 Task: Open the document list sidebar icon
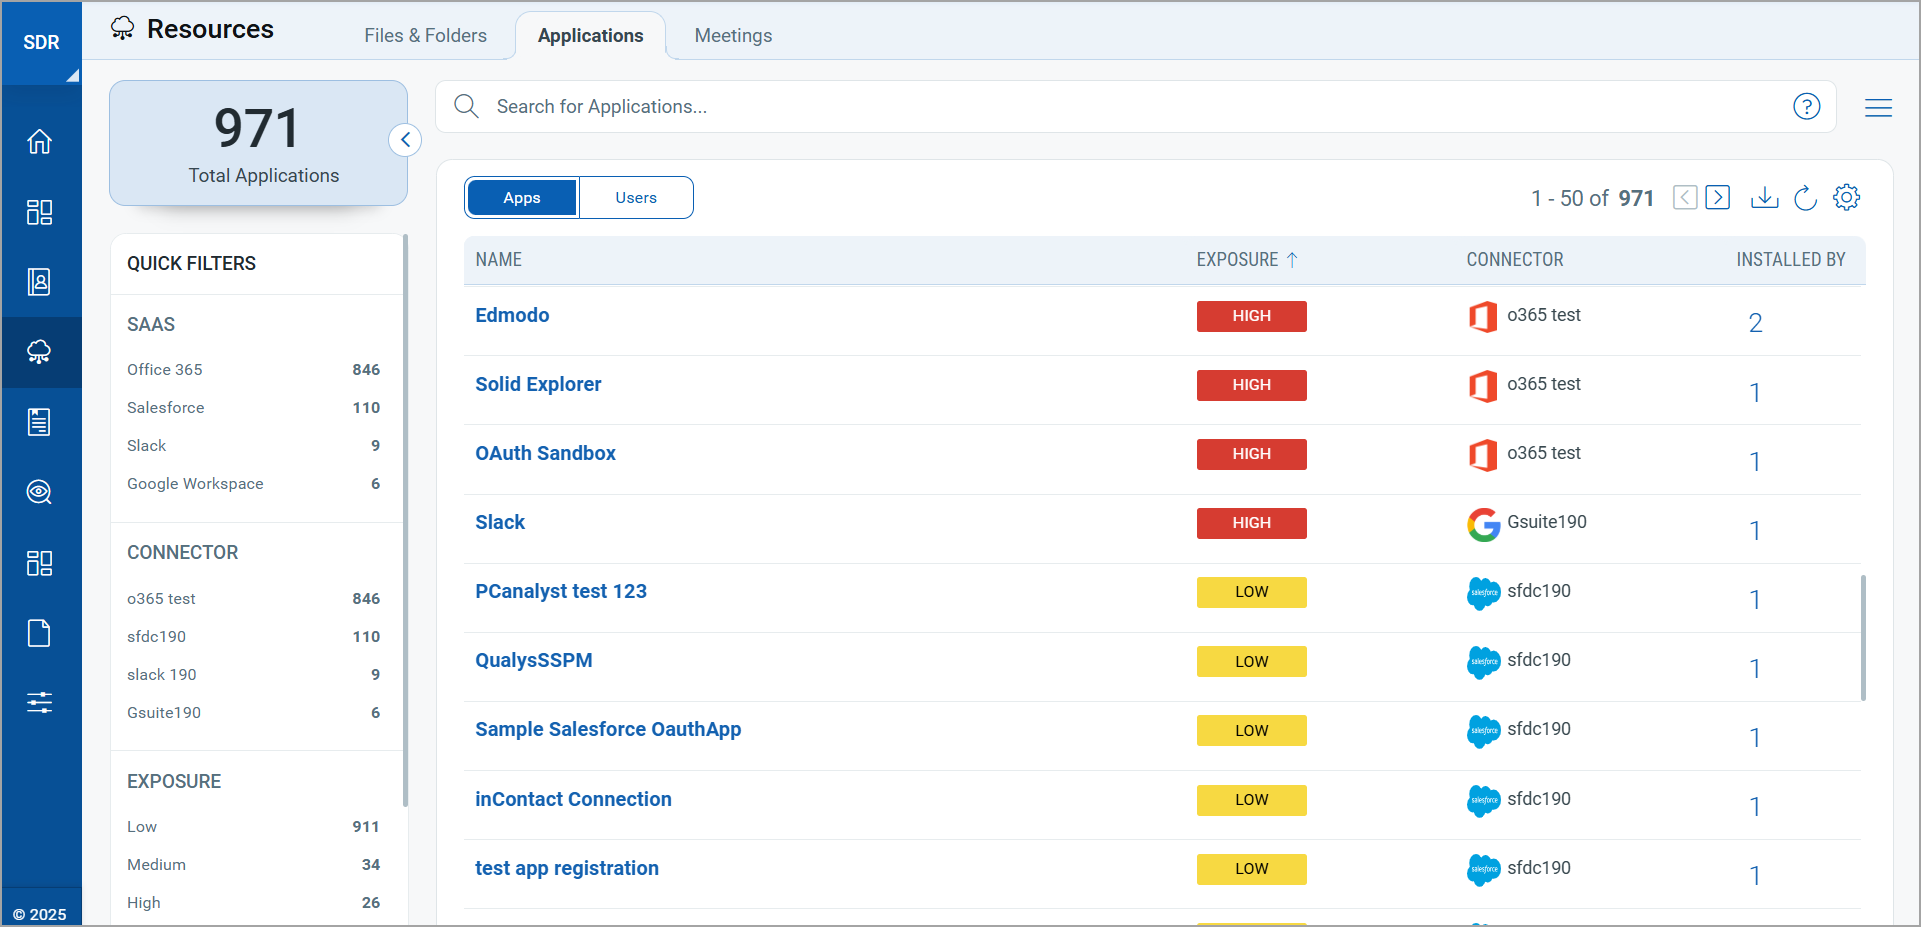click(x=40, y=422)
